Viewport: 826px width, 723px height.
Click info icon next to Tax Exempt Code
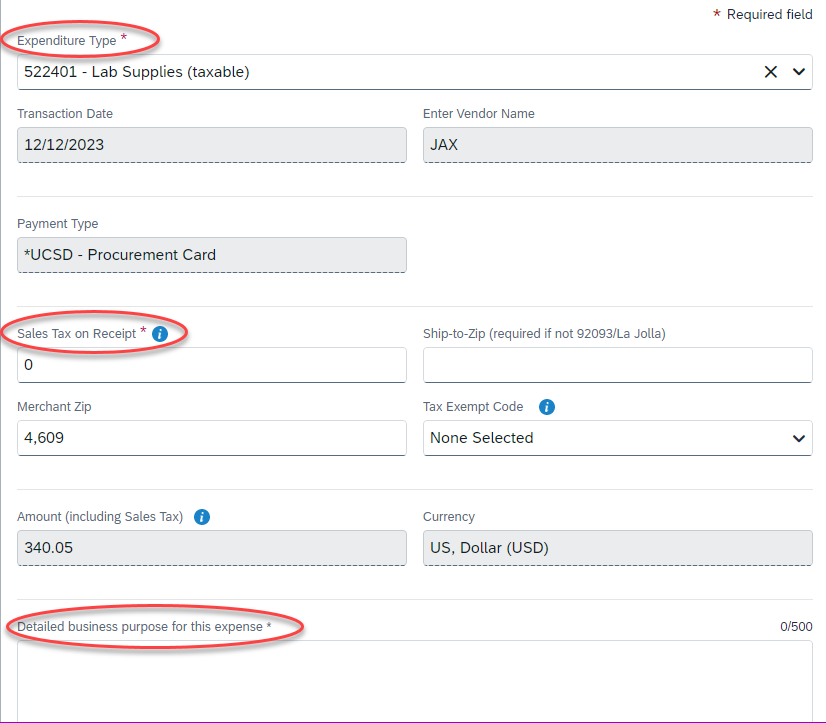547,407
